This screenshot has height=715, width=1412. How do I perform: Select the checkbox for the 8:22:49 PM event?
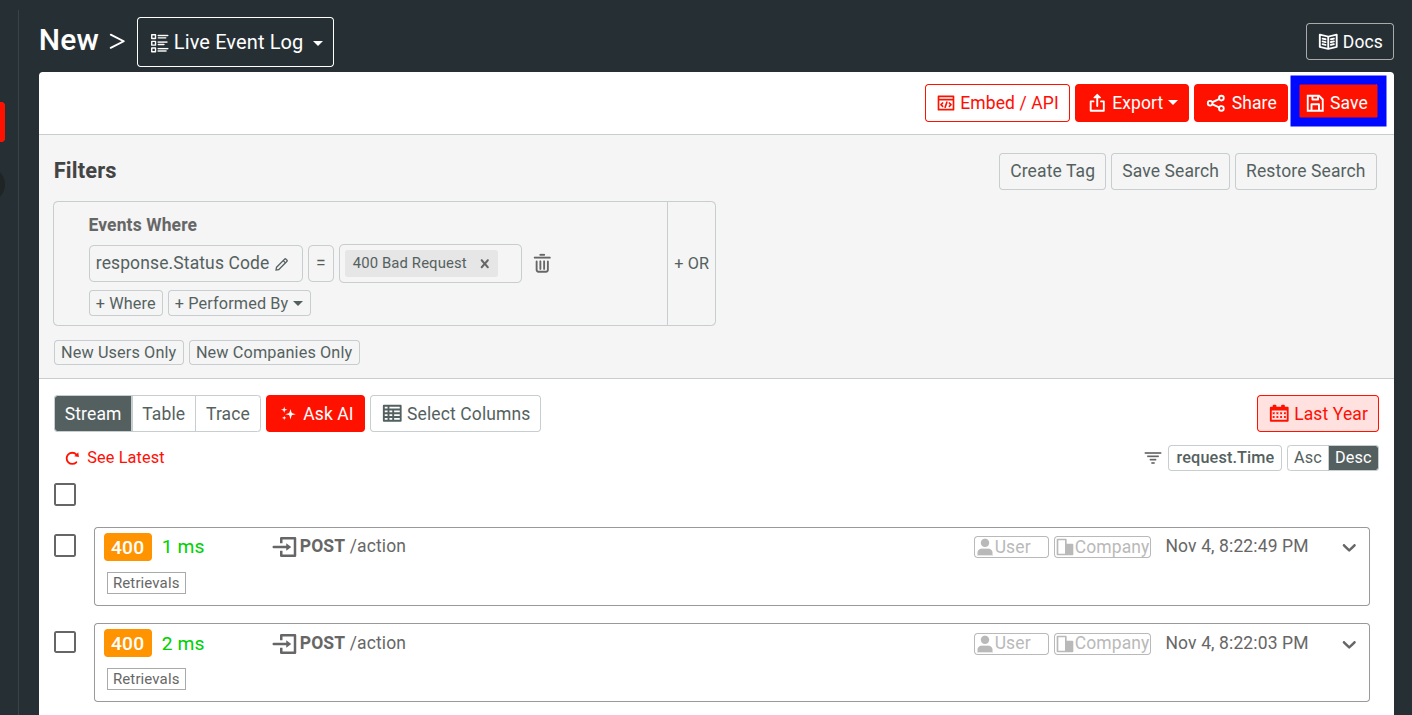click(x=64, y=545)
